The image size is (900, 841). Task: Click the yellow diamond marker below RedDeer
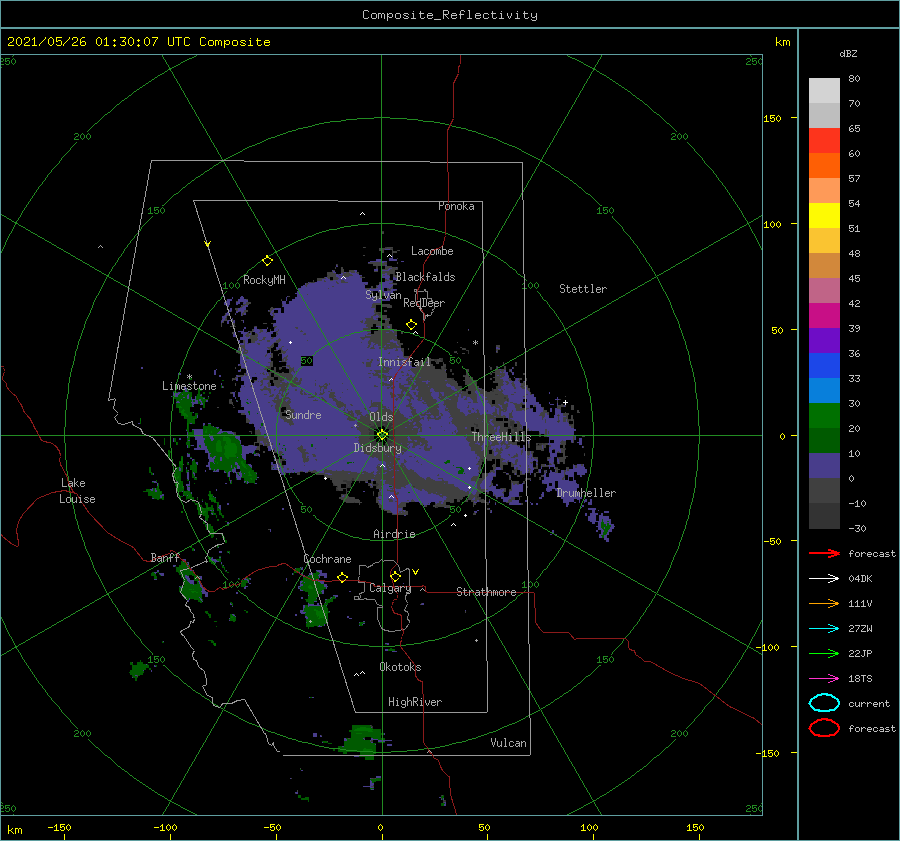[x=411, y=325]
